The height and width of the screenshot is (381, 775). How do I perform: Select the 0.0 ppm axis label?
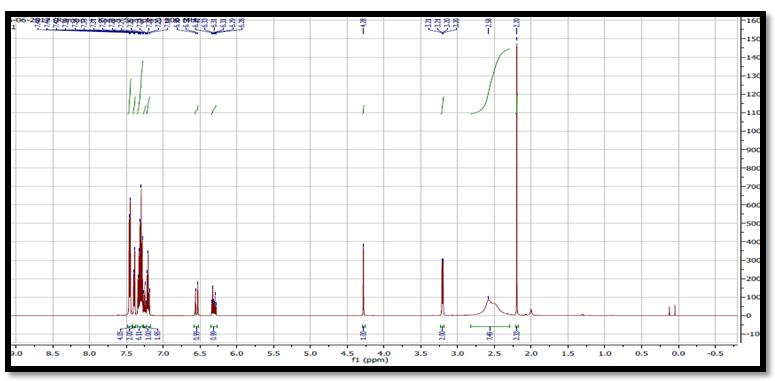coord(678,353)
